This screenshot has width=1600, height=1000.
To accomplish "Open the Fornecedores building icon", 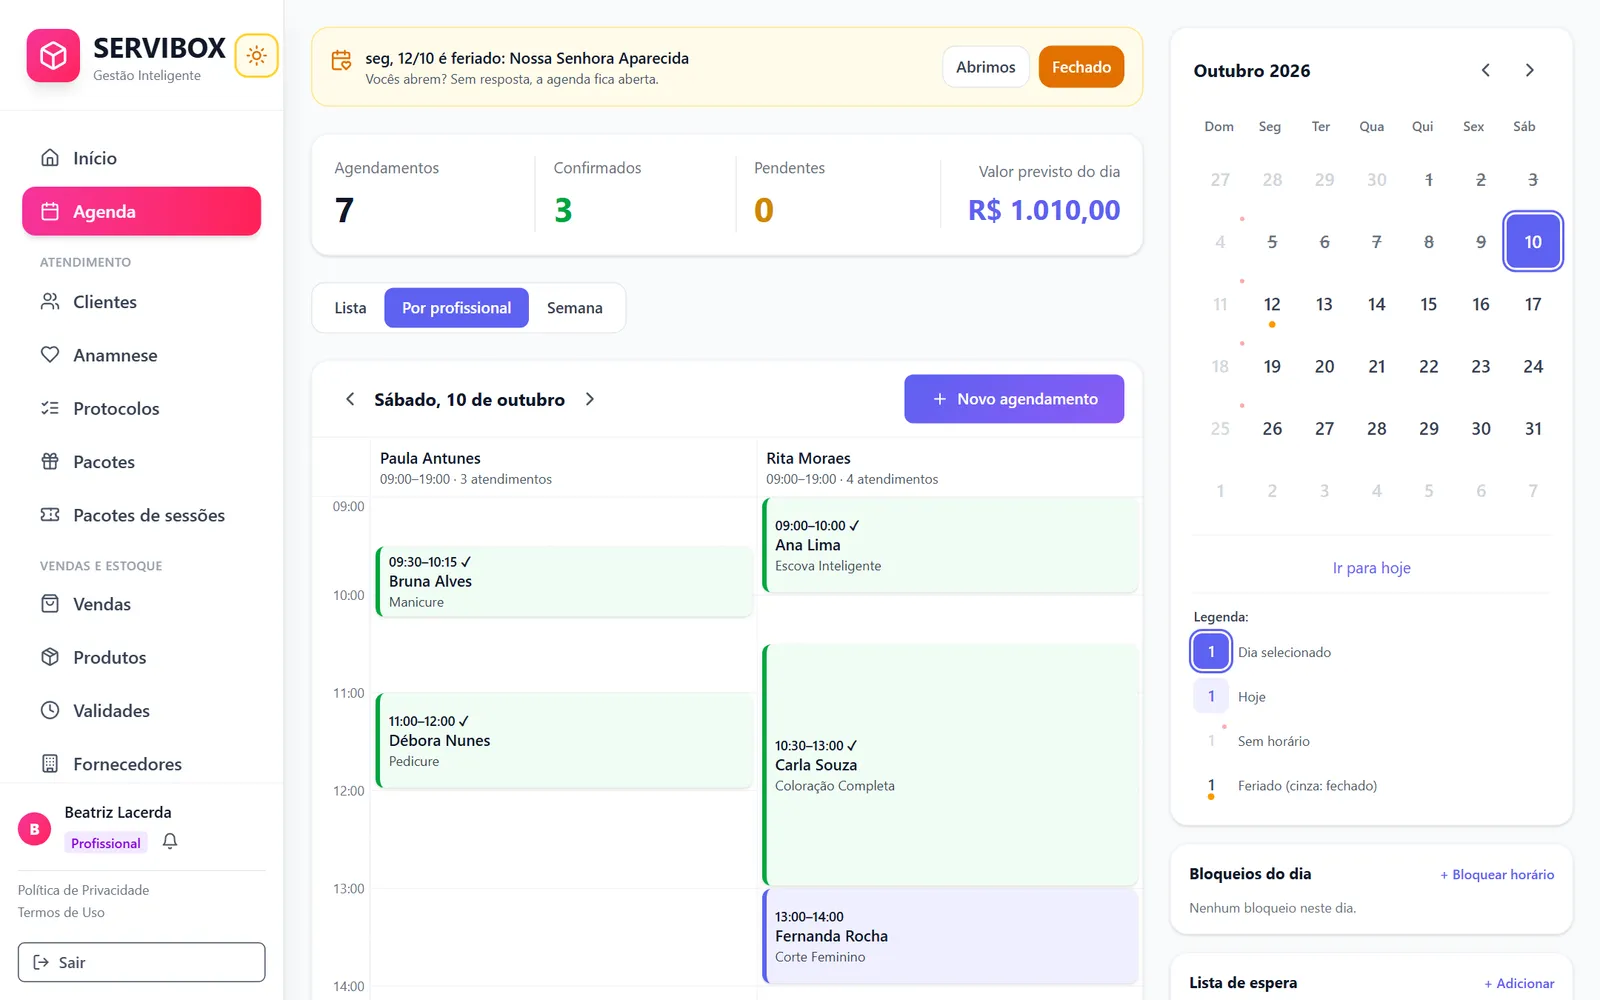I will pos(50,764).
